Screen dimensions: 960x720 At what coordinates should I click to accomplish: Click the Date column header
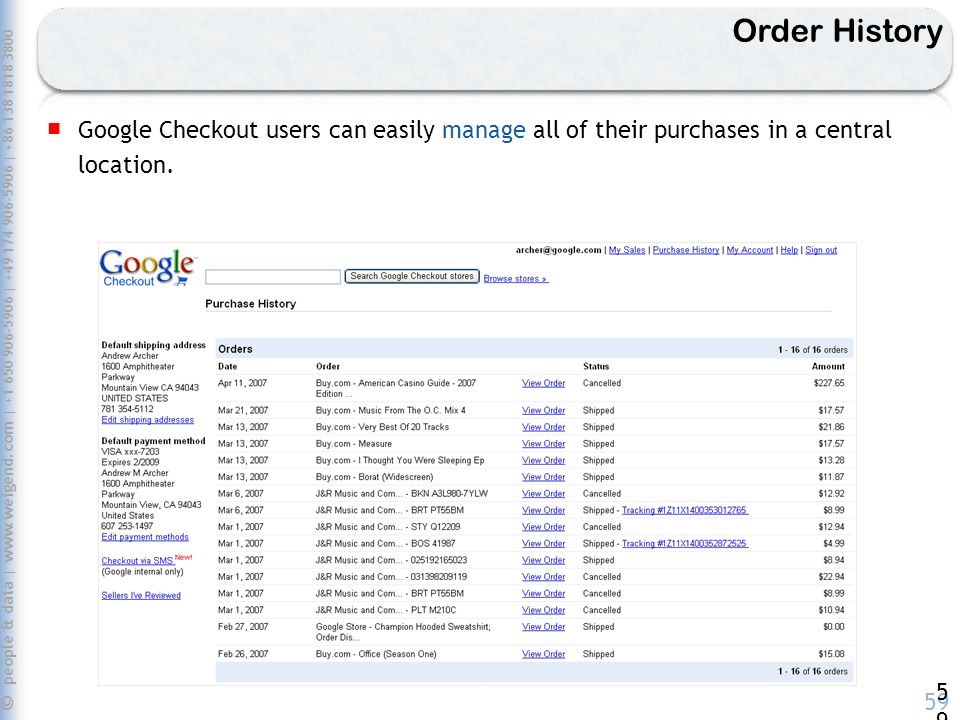click(x=228, y=366)
